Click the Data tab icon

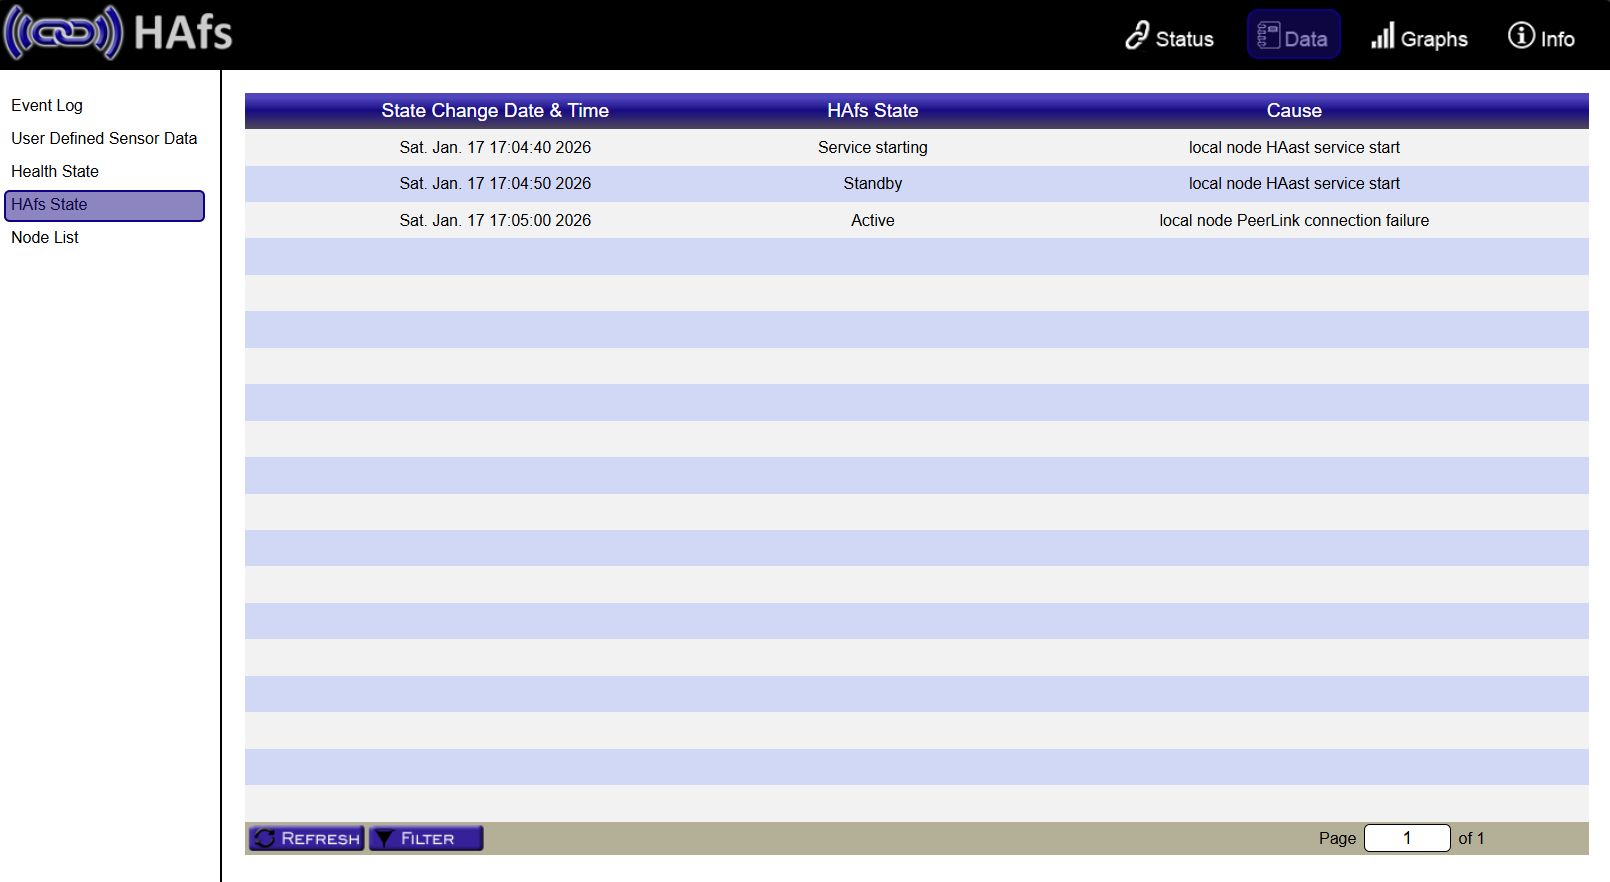point(1268,36)
